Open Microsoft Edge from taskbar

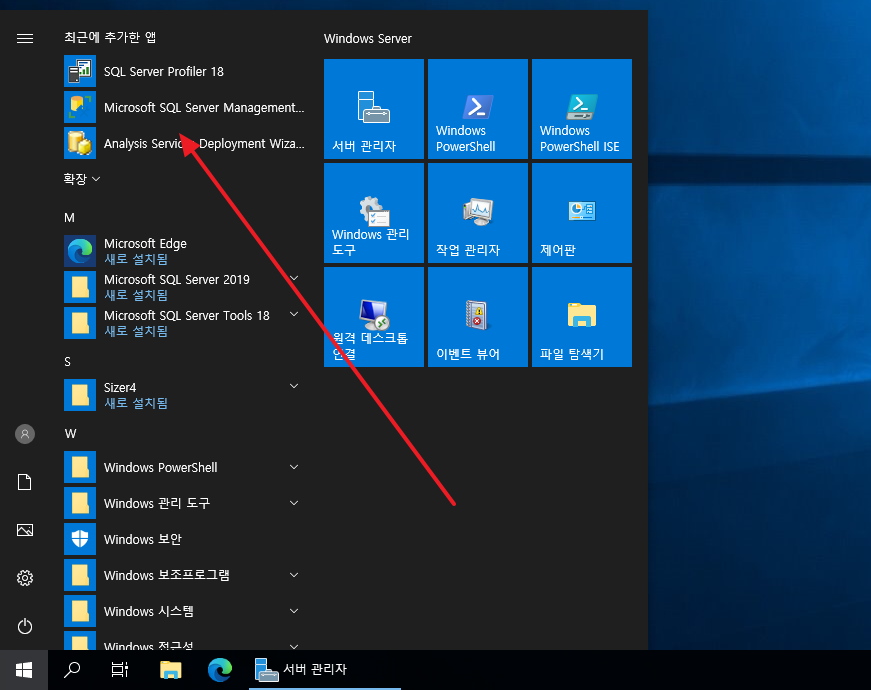click(220, 670)
